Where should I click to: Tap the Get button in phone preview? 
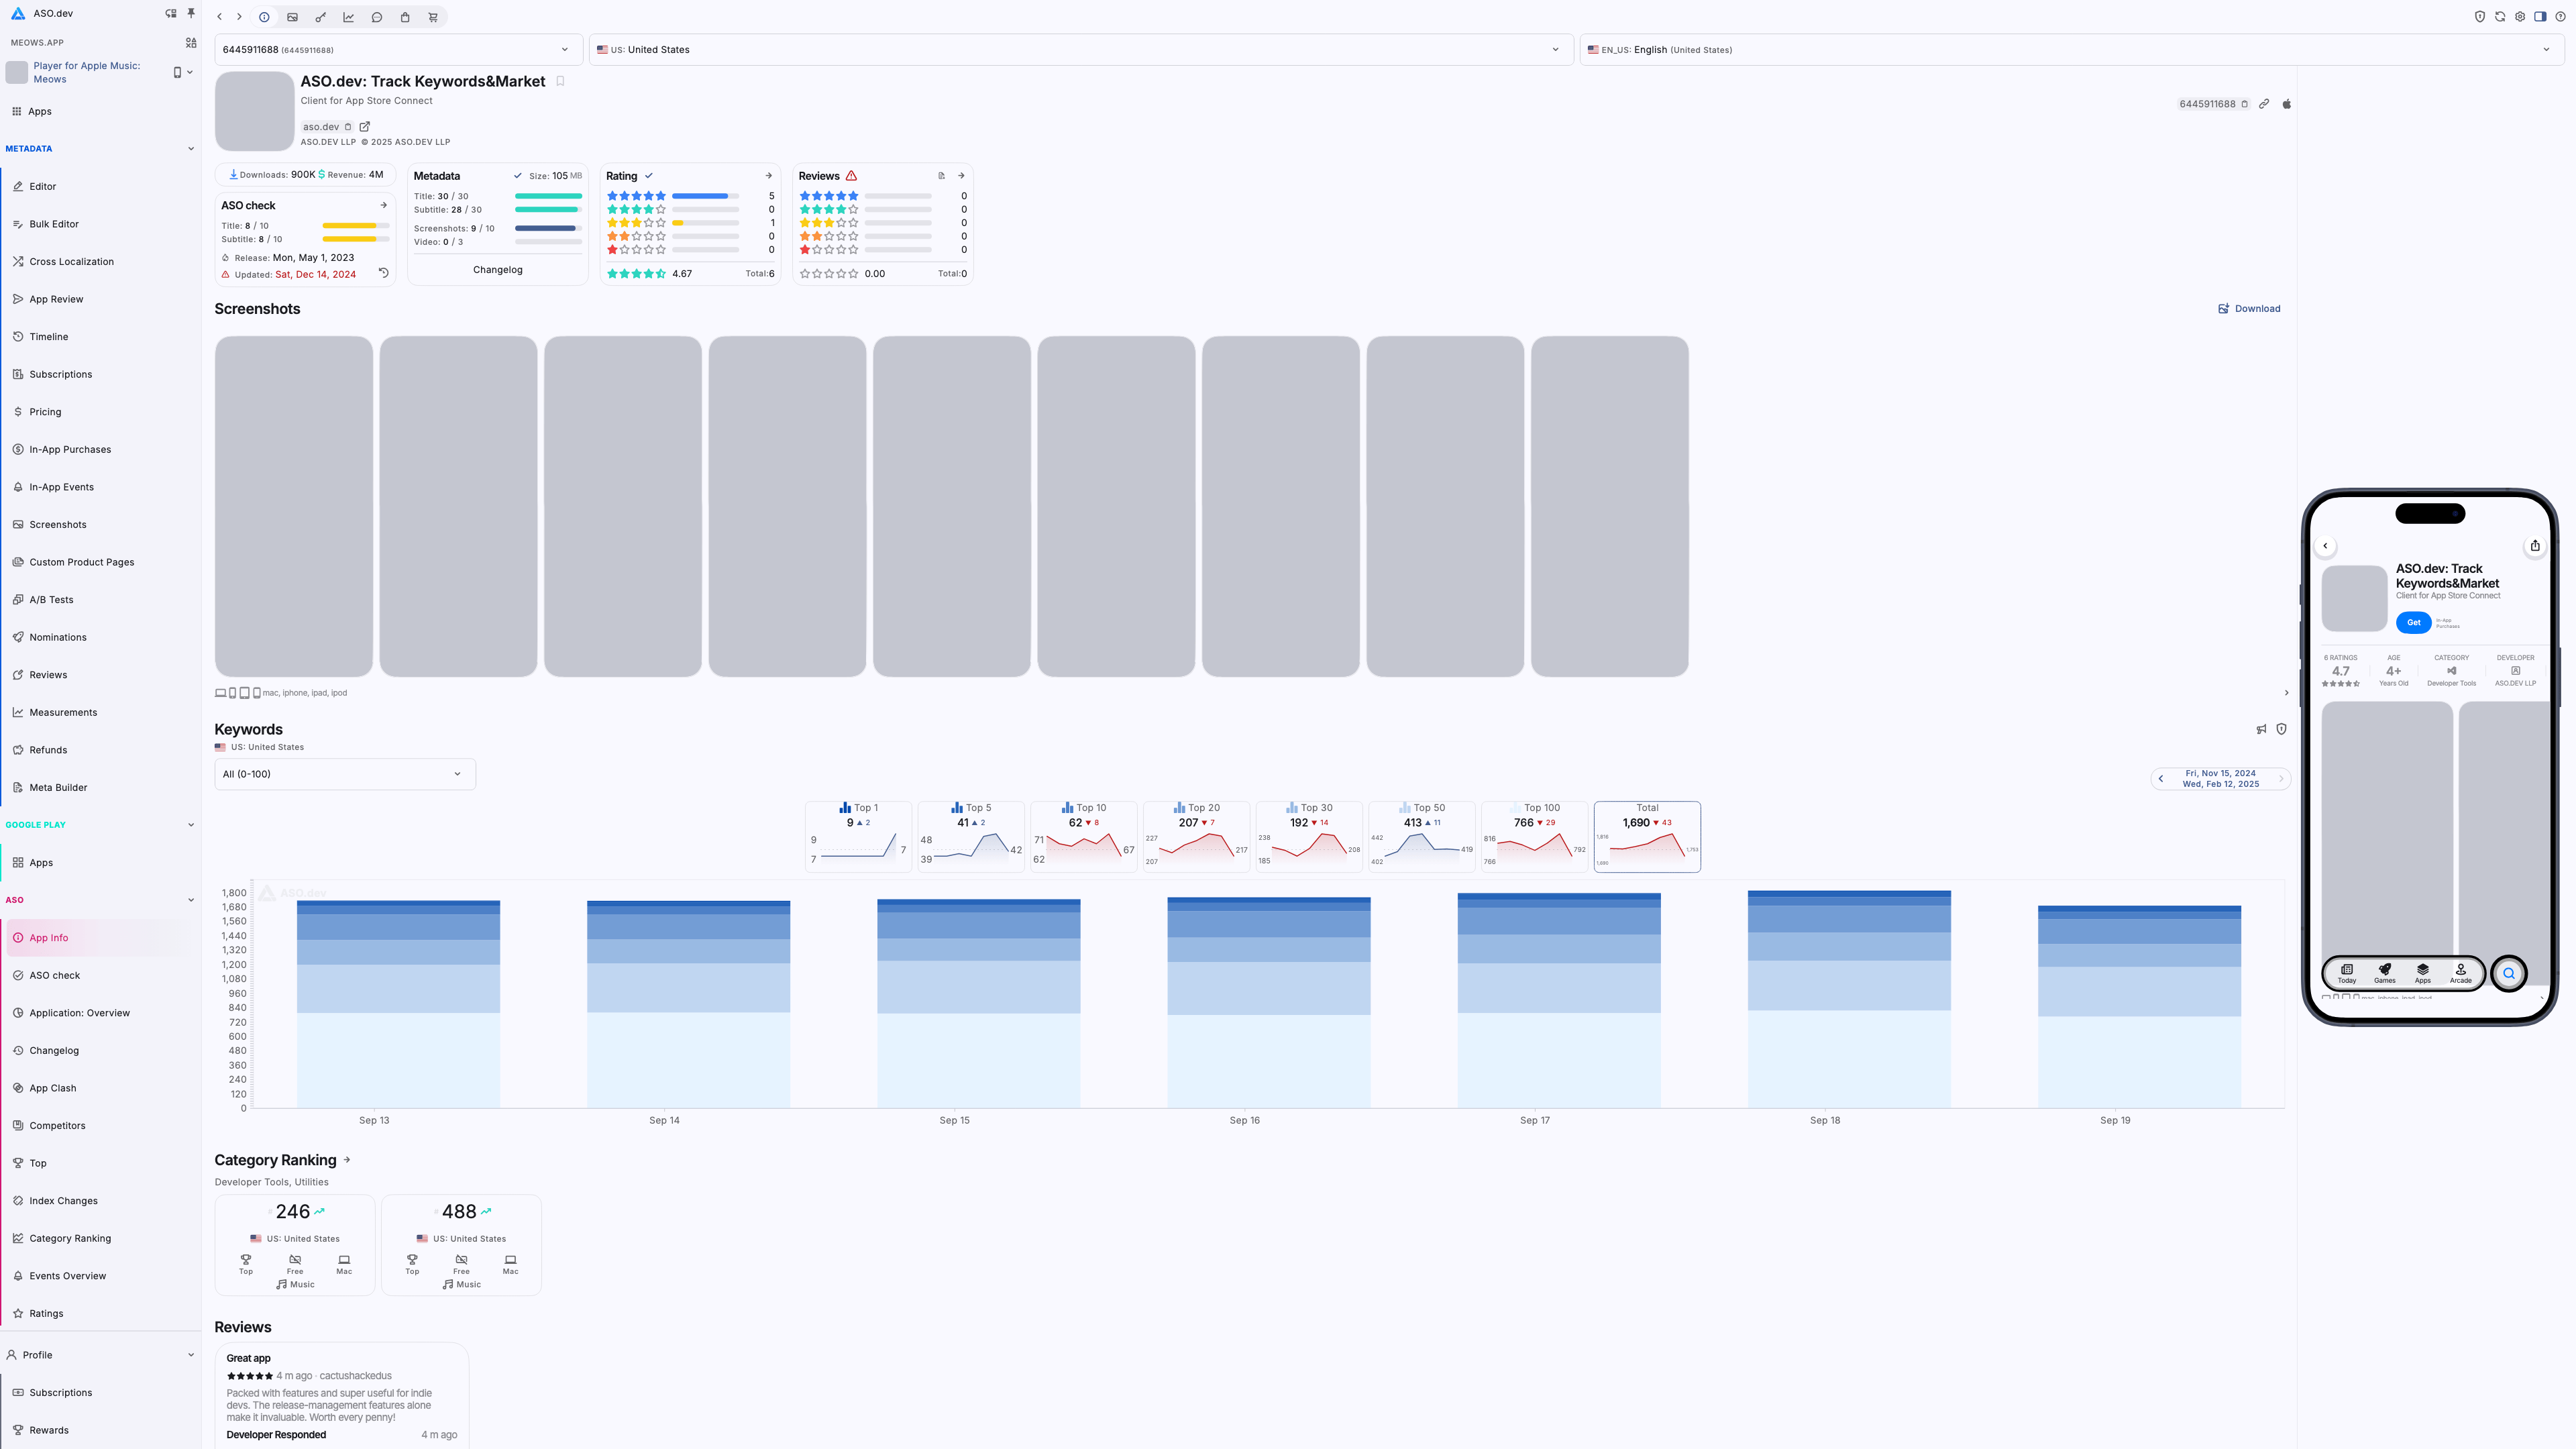[2413, 623]
